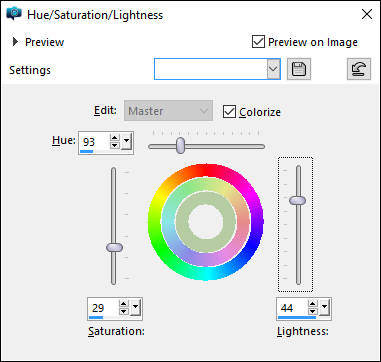Uncheck the Colorize checkbox
The image size is (381, 362).
click(x=229, y=112)
